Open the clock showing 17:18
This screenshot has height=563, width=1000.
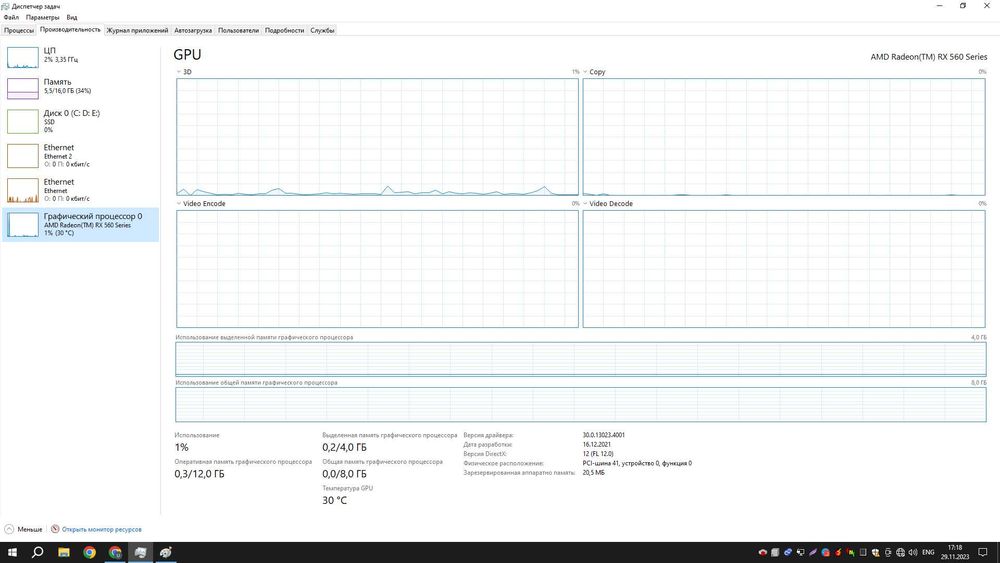[x=955, y=552]
